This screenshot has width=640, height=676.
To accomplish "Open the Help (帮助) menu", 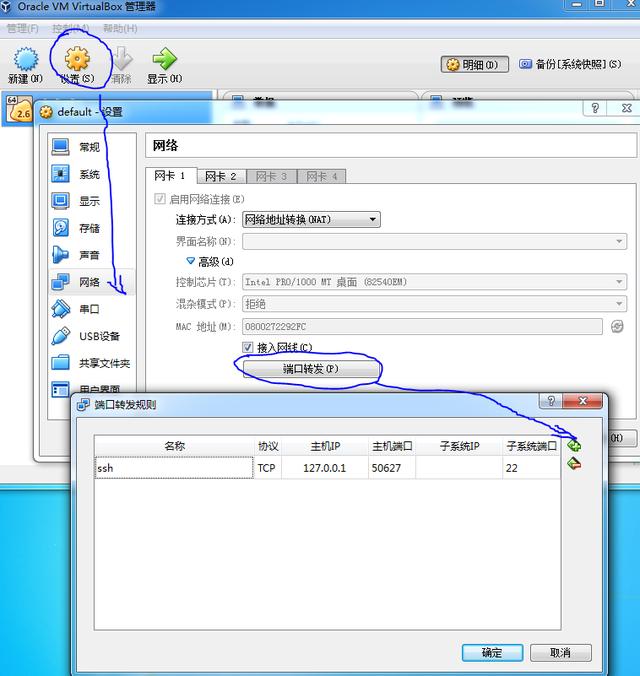I will pyautogui.click(x=120, y=28).
